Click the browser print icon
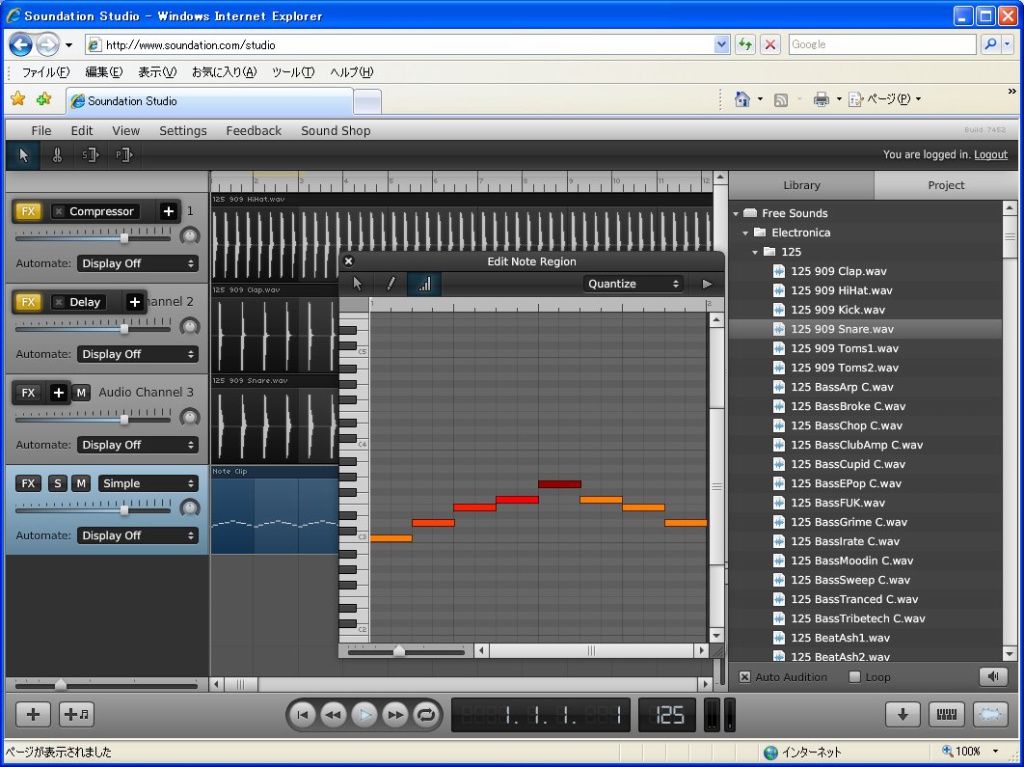The width and height of the screenshot is (1024, 767). pyautogui.click(x=821, y=99)
